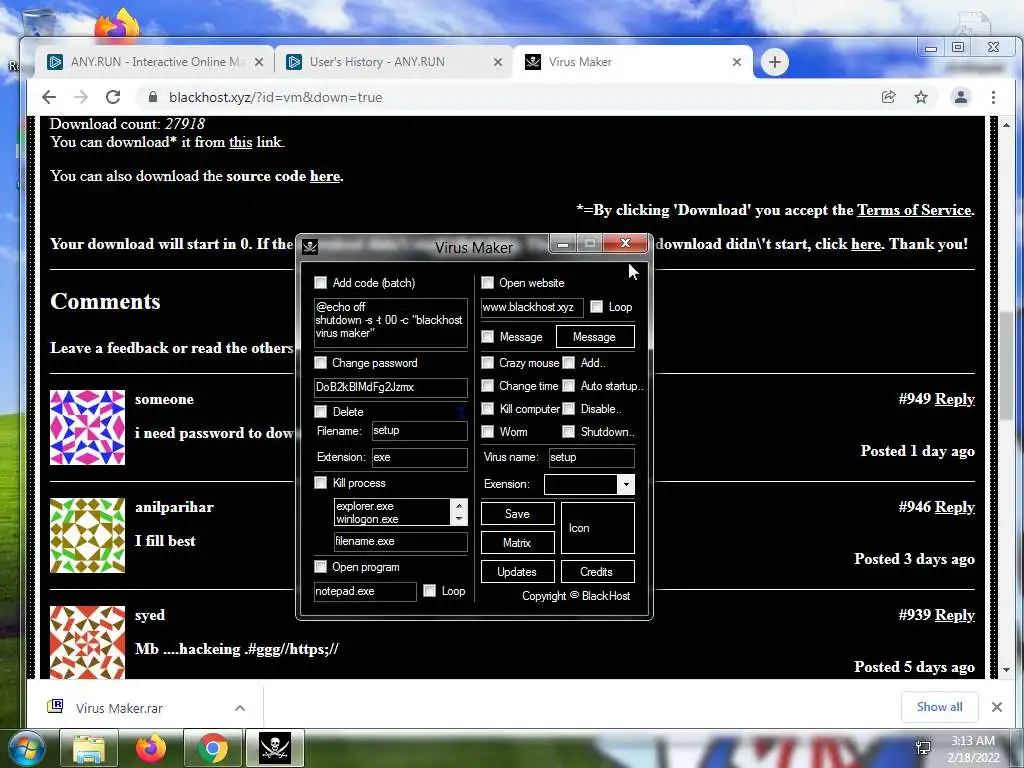Open the Exension dropdown arrow
Screen dimensions: 1024x768
(x=626, y=484)
